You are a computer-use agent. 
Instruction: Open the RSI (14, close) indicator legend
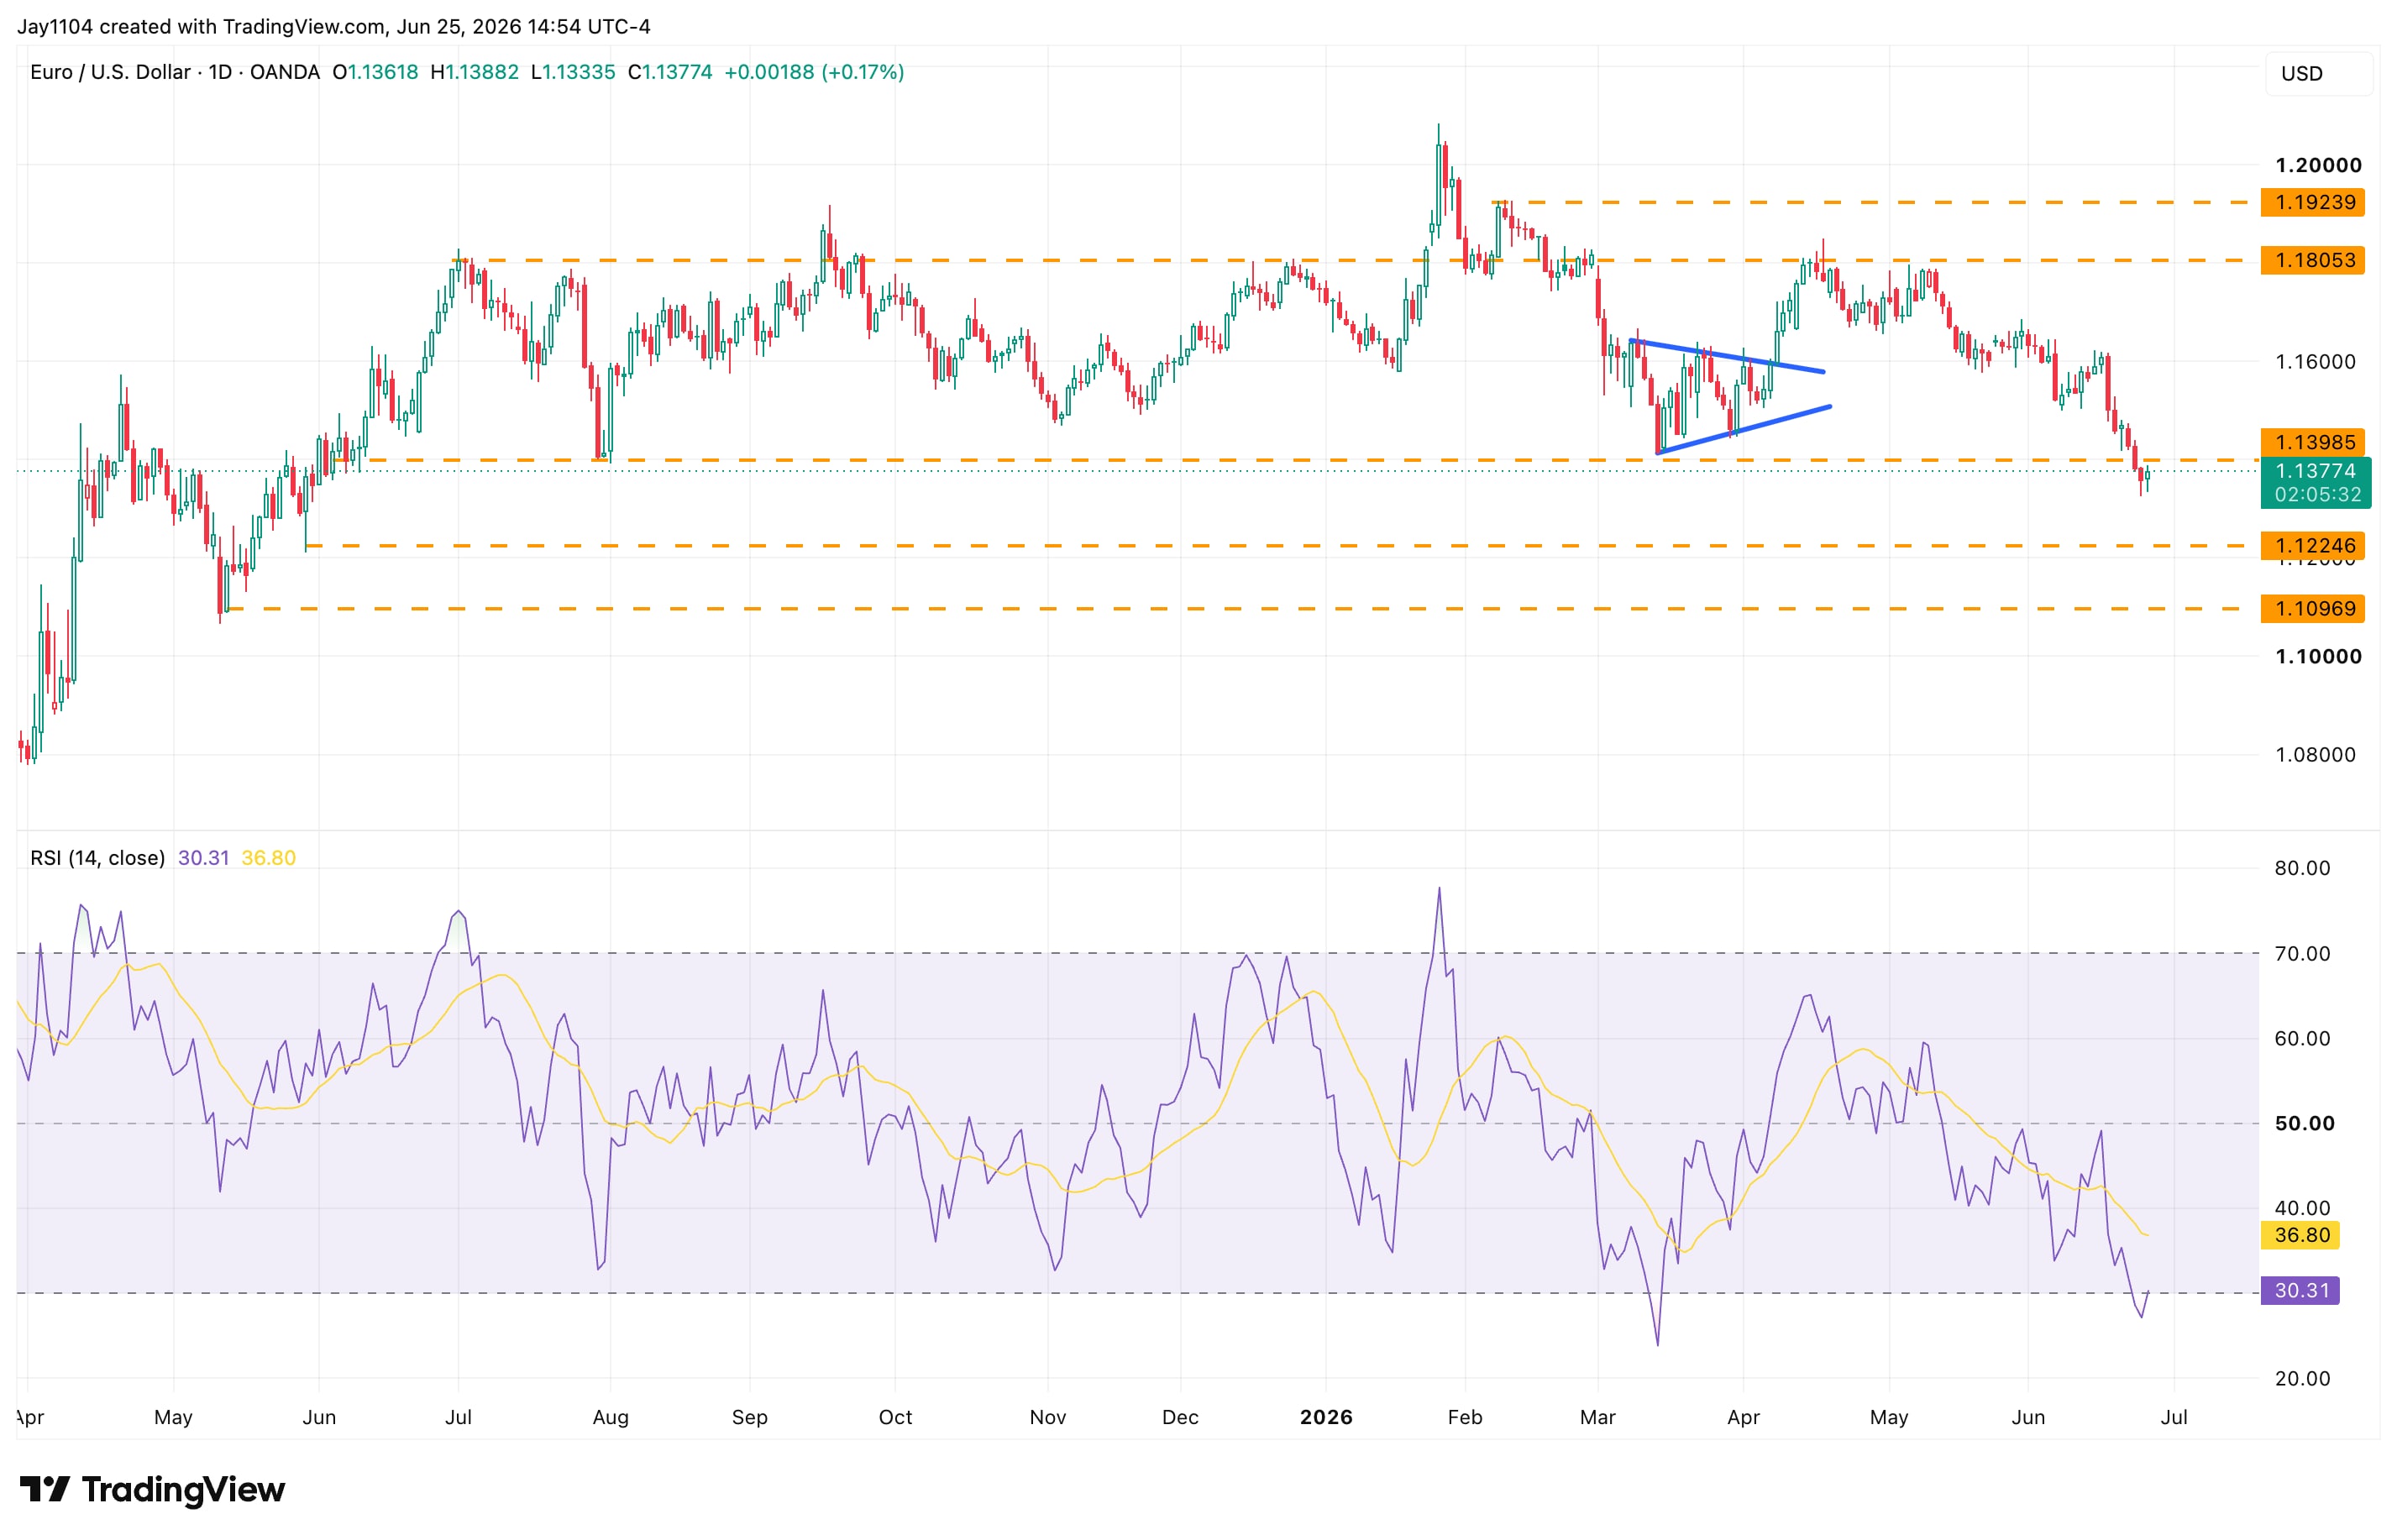click(97, 858)
